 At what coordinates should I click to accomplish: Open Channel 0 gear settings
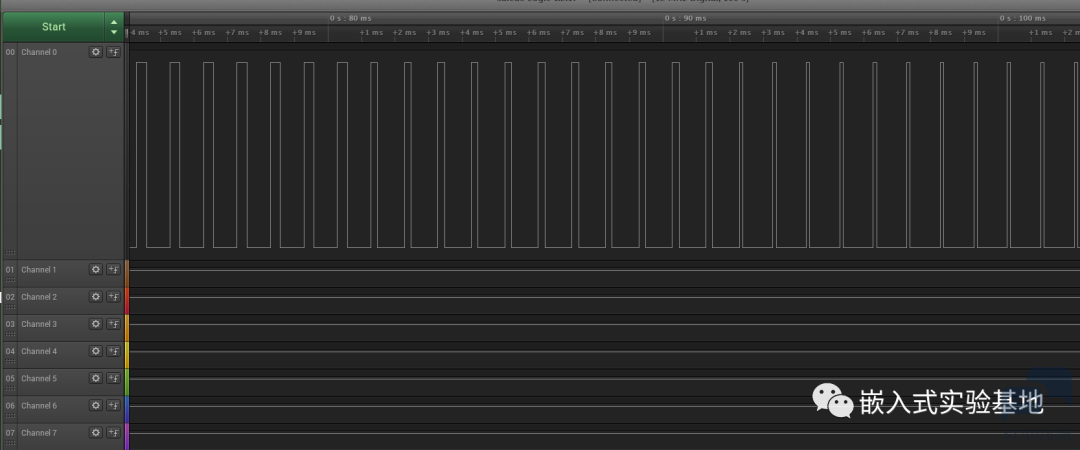(x=96, y=52)
